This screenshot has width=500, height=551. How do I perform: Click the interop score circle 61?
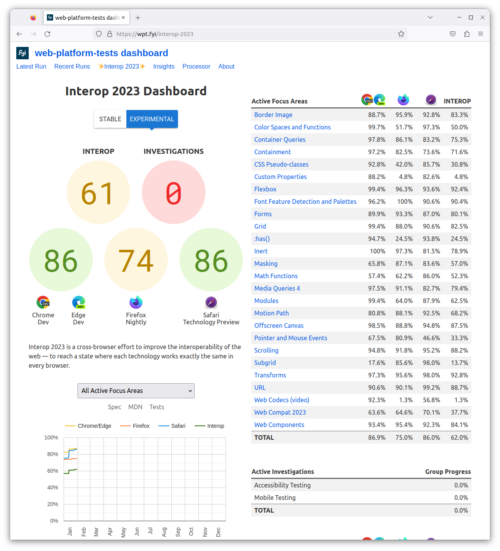[98, 192]
